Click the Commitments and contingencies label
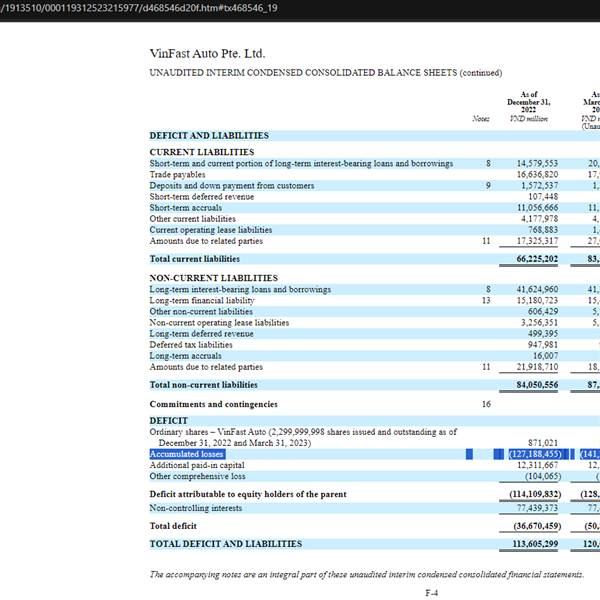600x600 pixels. click(214, 404)
